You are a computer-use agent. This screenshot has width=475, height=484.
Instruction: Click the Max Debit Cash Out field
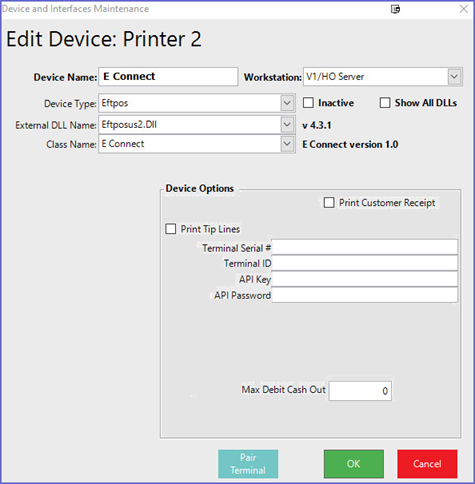tap(360, 391)
